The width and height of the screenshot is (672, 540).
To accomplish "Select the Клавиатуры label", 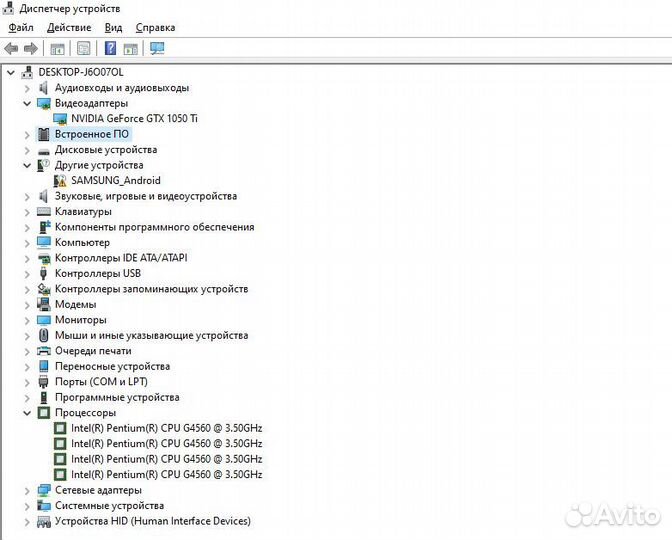I will [83, 211].
